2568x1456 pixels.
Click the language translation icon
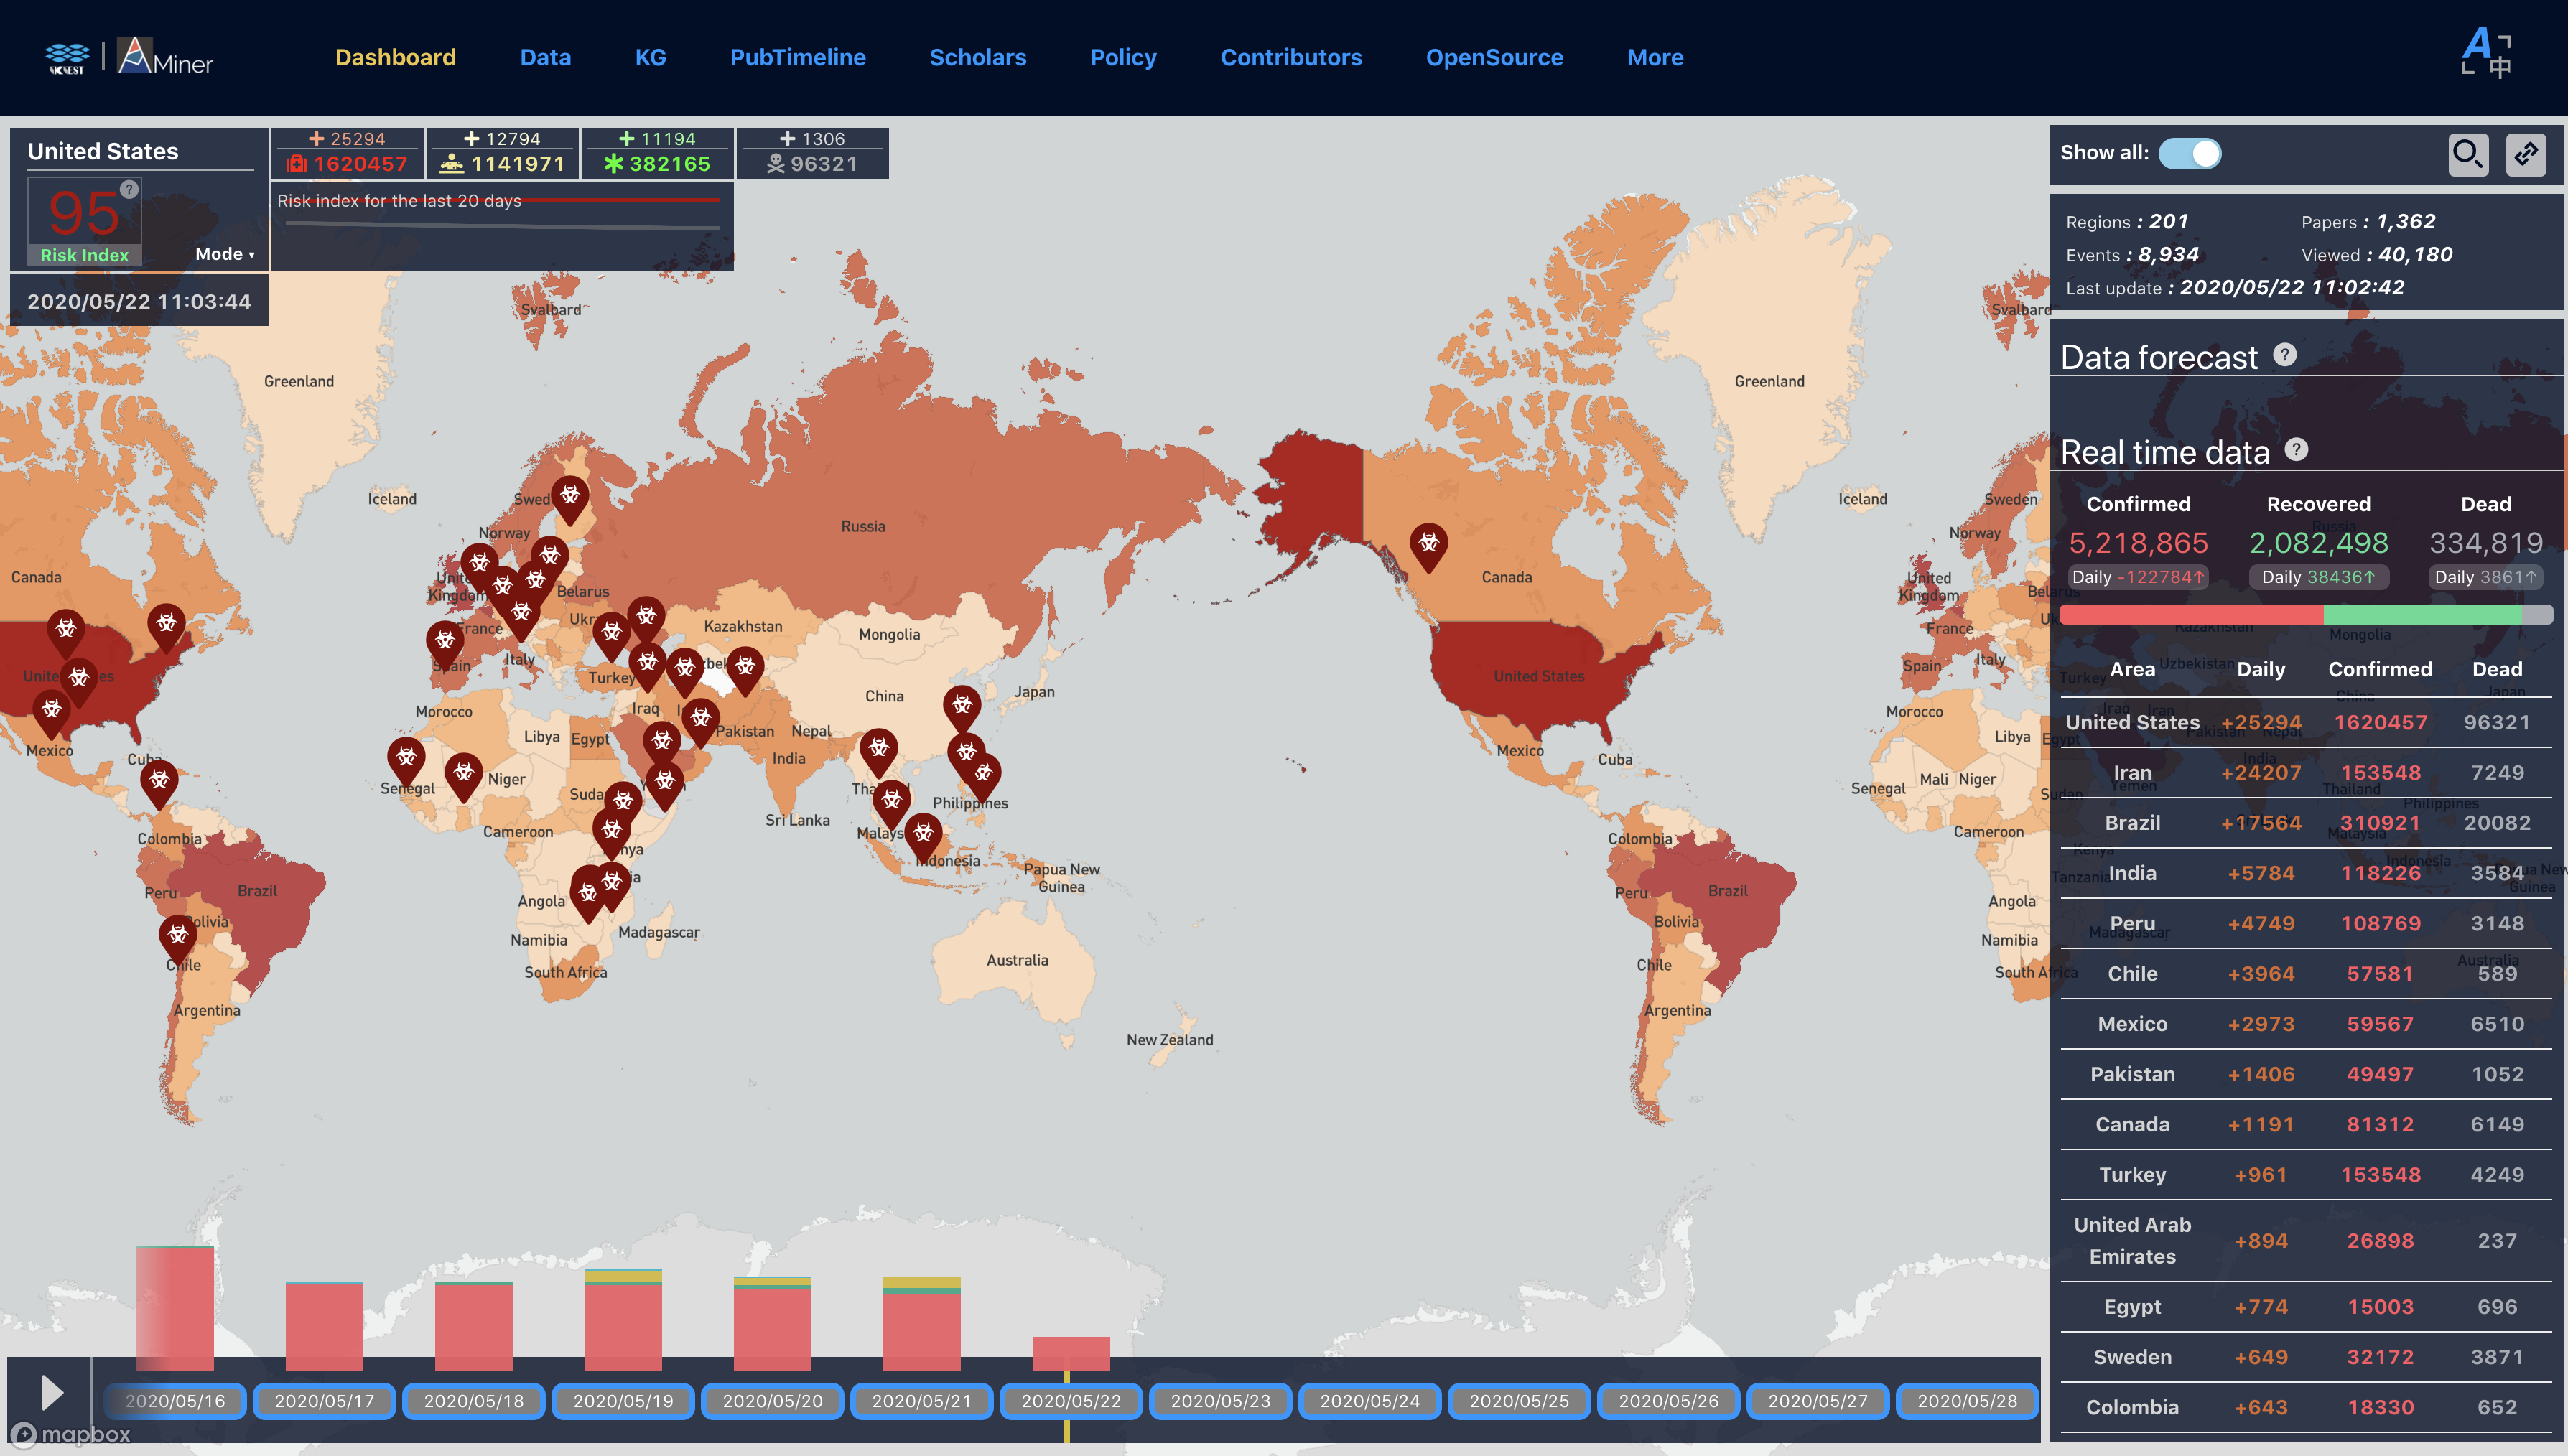coord(2486,53)
